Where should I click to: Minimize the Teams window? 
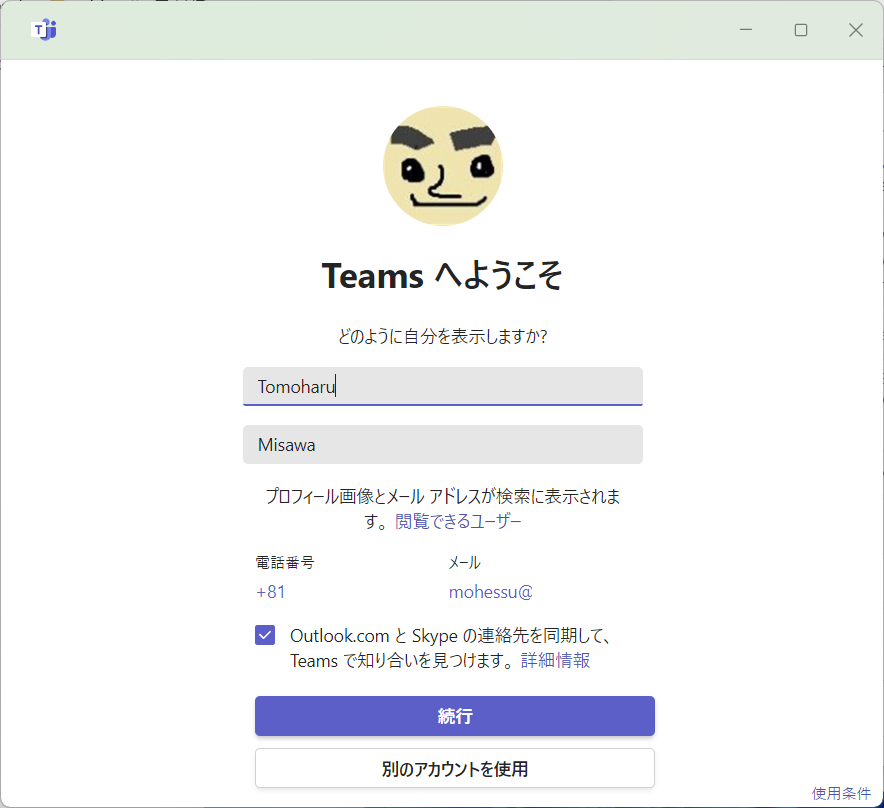click(745, 29)
